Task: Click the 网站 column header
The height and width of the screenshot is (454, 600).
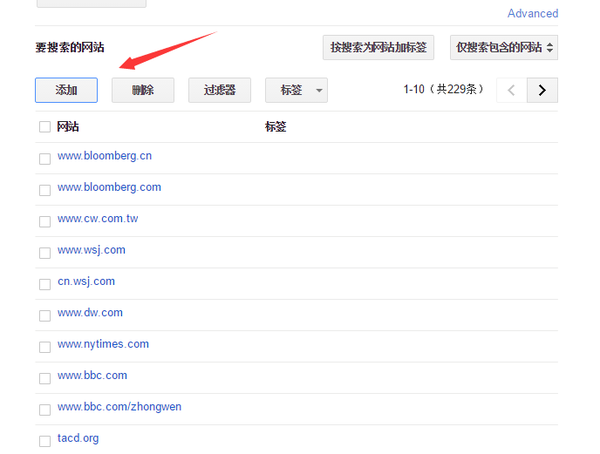Action: 68,127
